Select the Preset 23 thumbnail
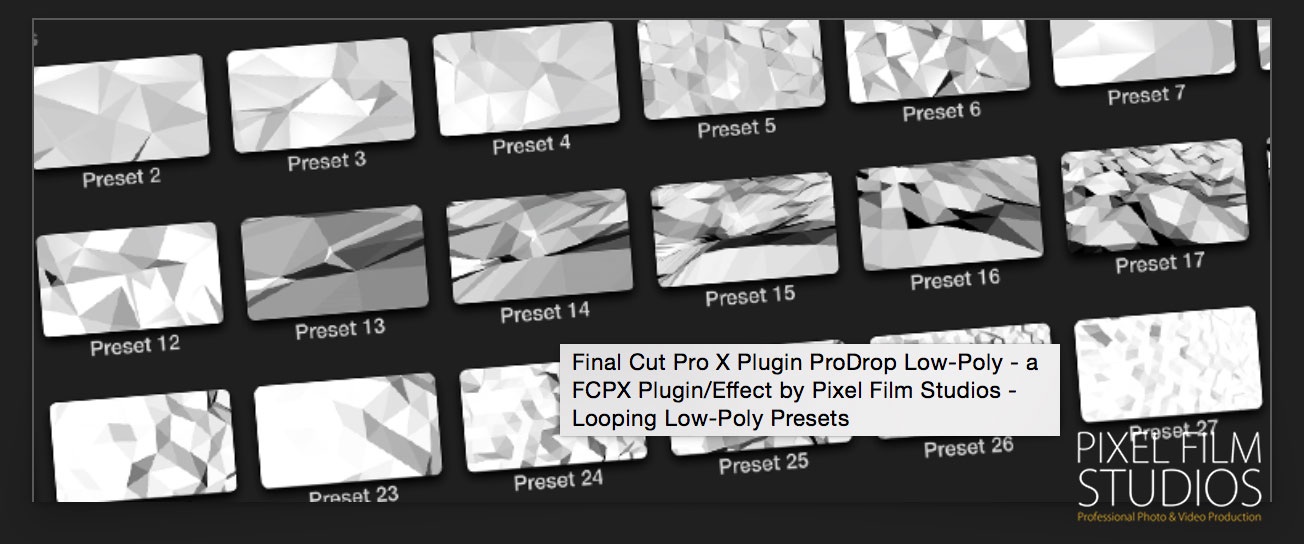 (348, 430)
